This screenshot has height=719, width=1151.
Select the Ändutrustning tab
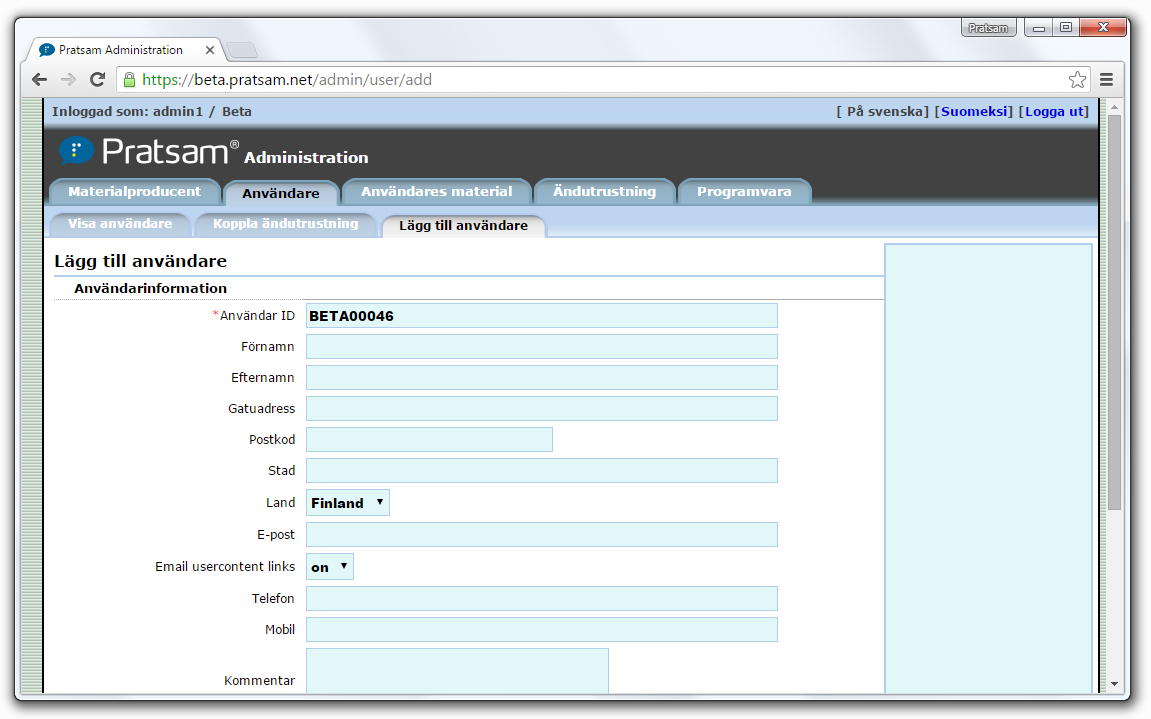click(604, 191)
